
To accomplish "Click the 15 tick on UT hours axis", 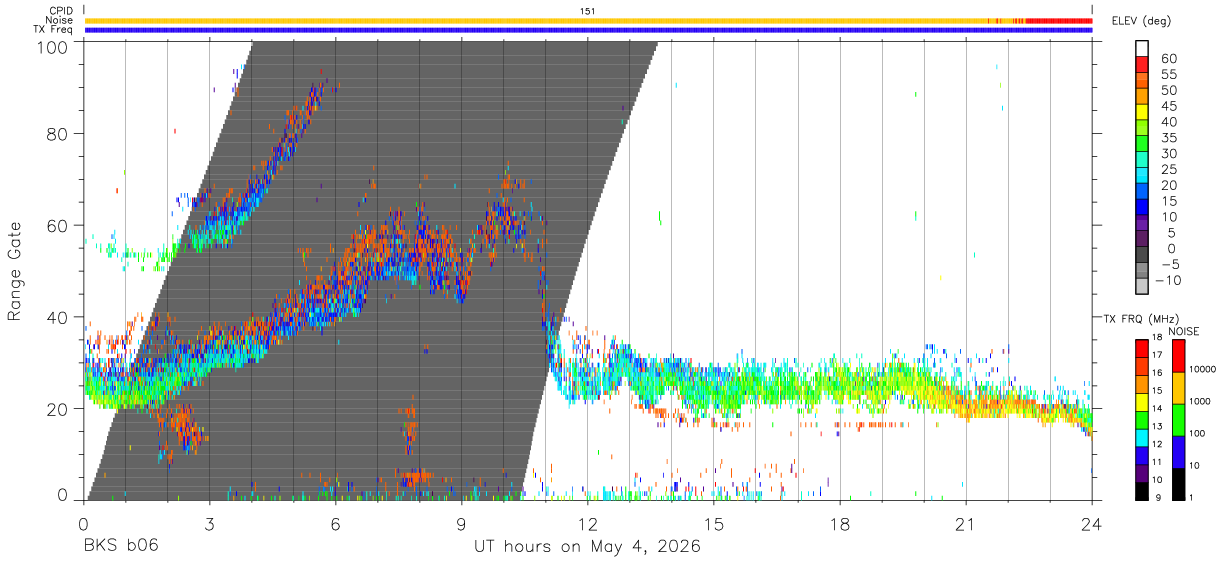I will pyautogui.click(x=714, y=524).
